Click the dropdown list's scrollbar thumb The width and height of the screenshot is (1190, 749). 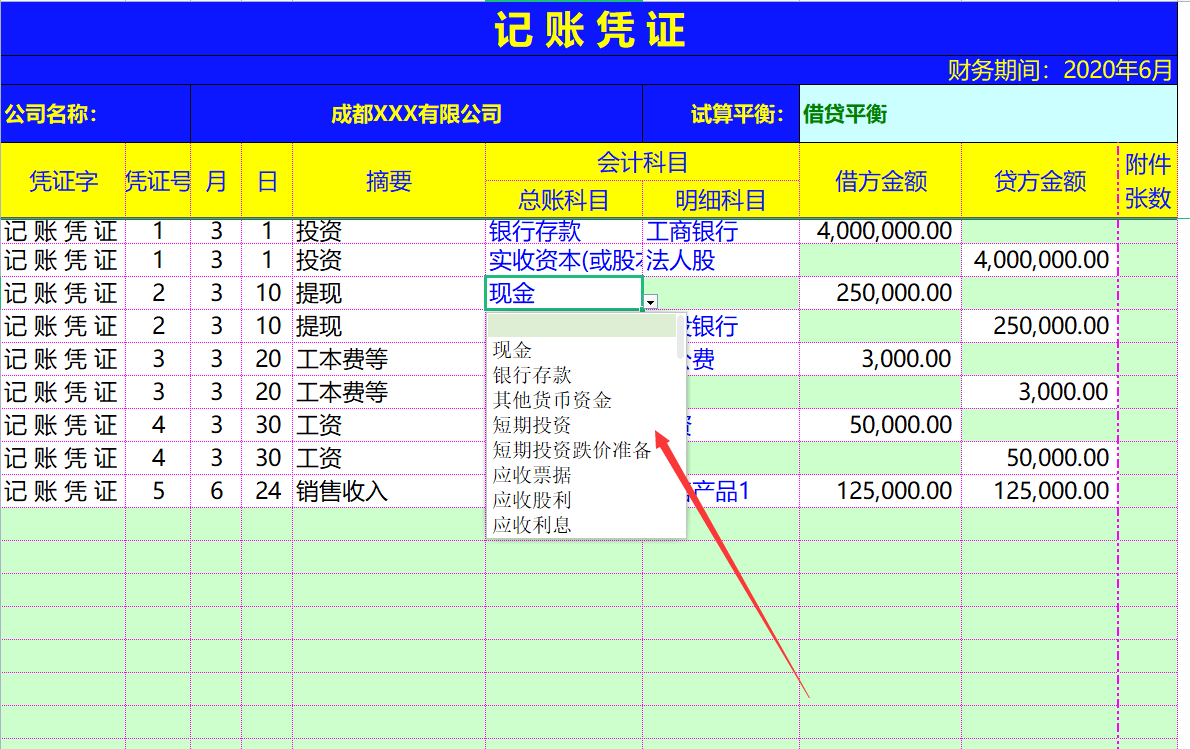pos(681,337)
